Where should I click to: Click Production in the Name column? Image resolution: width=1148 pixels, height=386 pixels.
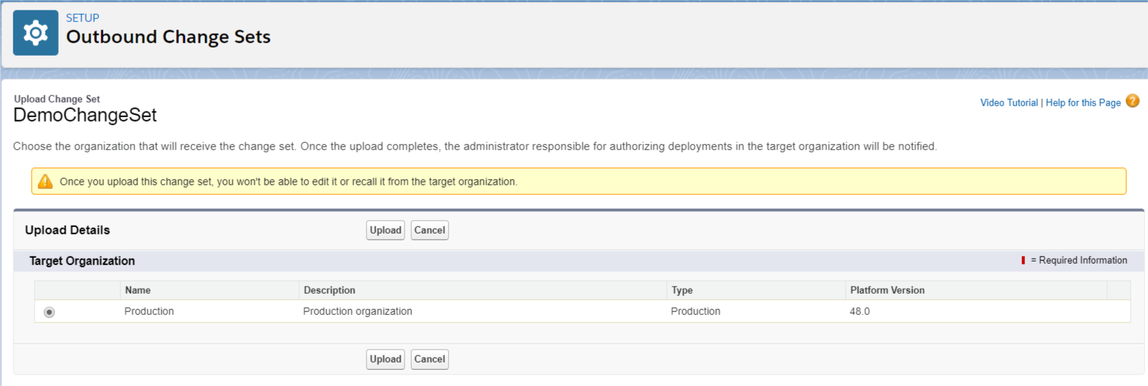coord(149,311)
